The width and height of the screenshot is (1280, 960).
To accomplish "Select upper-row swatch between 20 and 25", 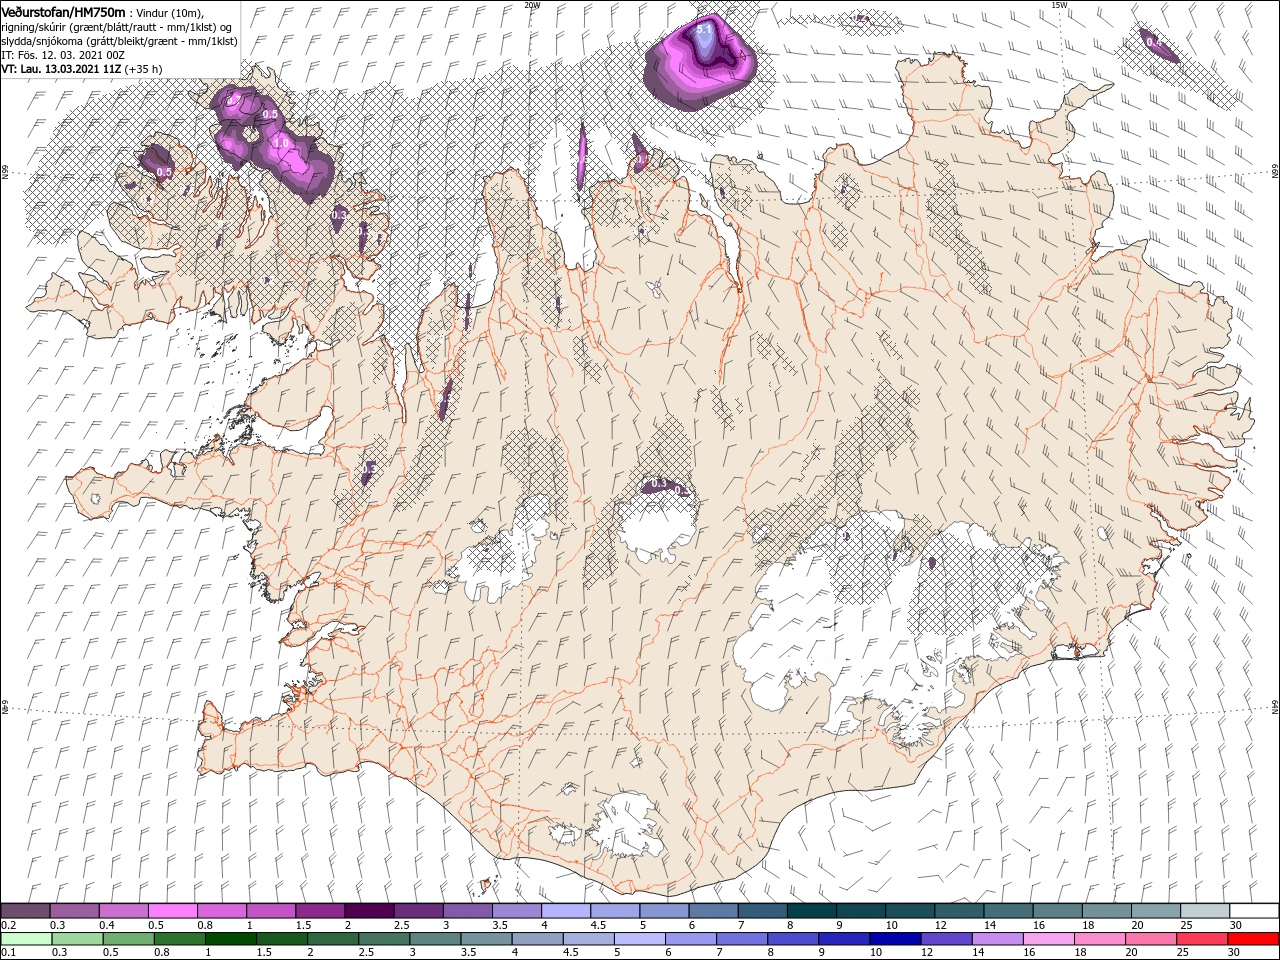I will [x=1157, y=911].
